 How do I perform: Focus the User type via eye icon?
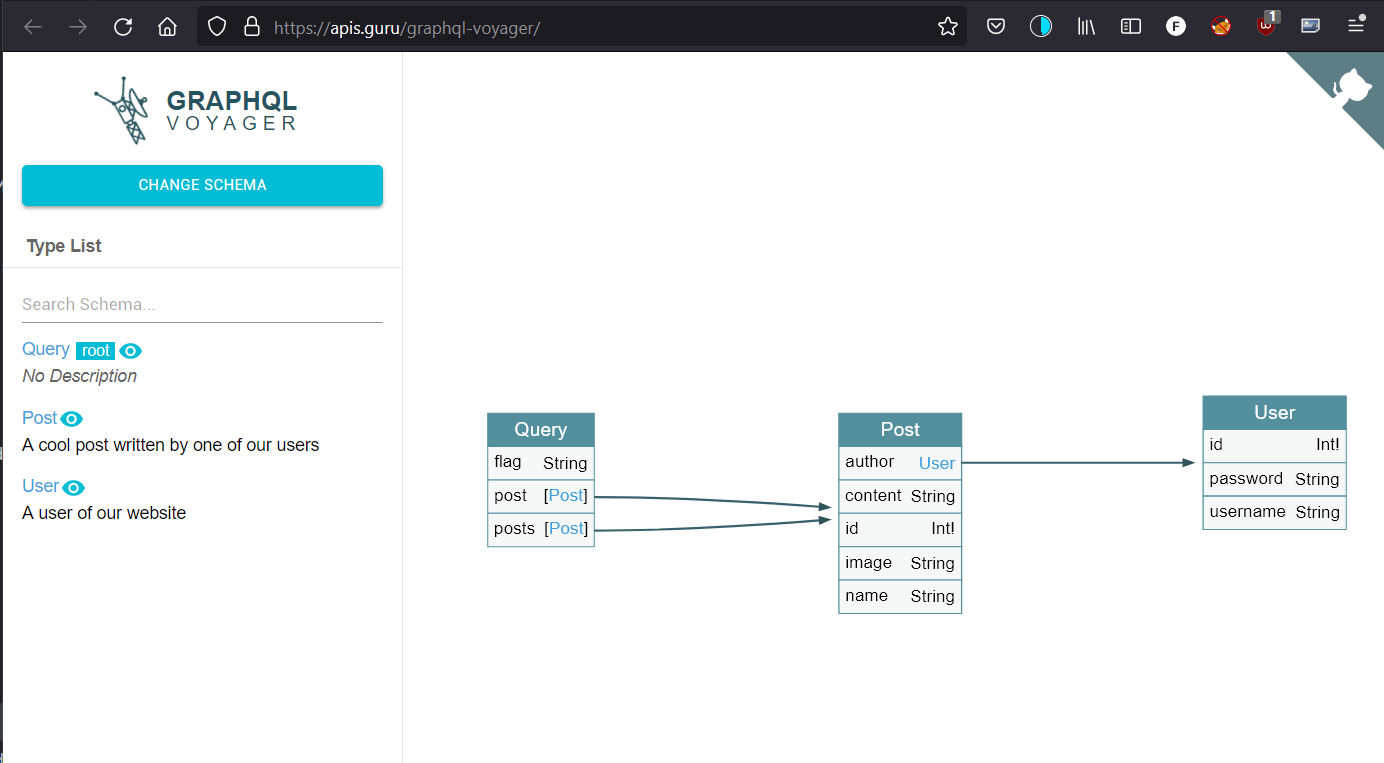click(74, 487)
